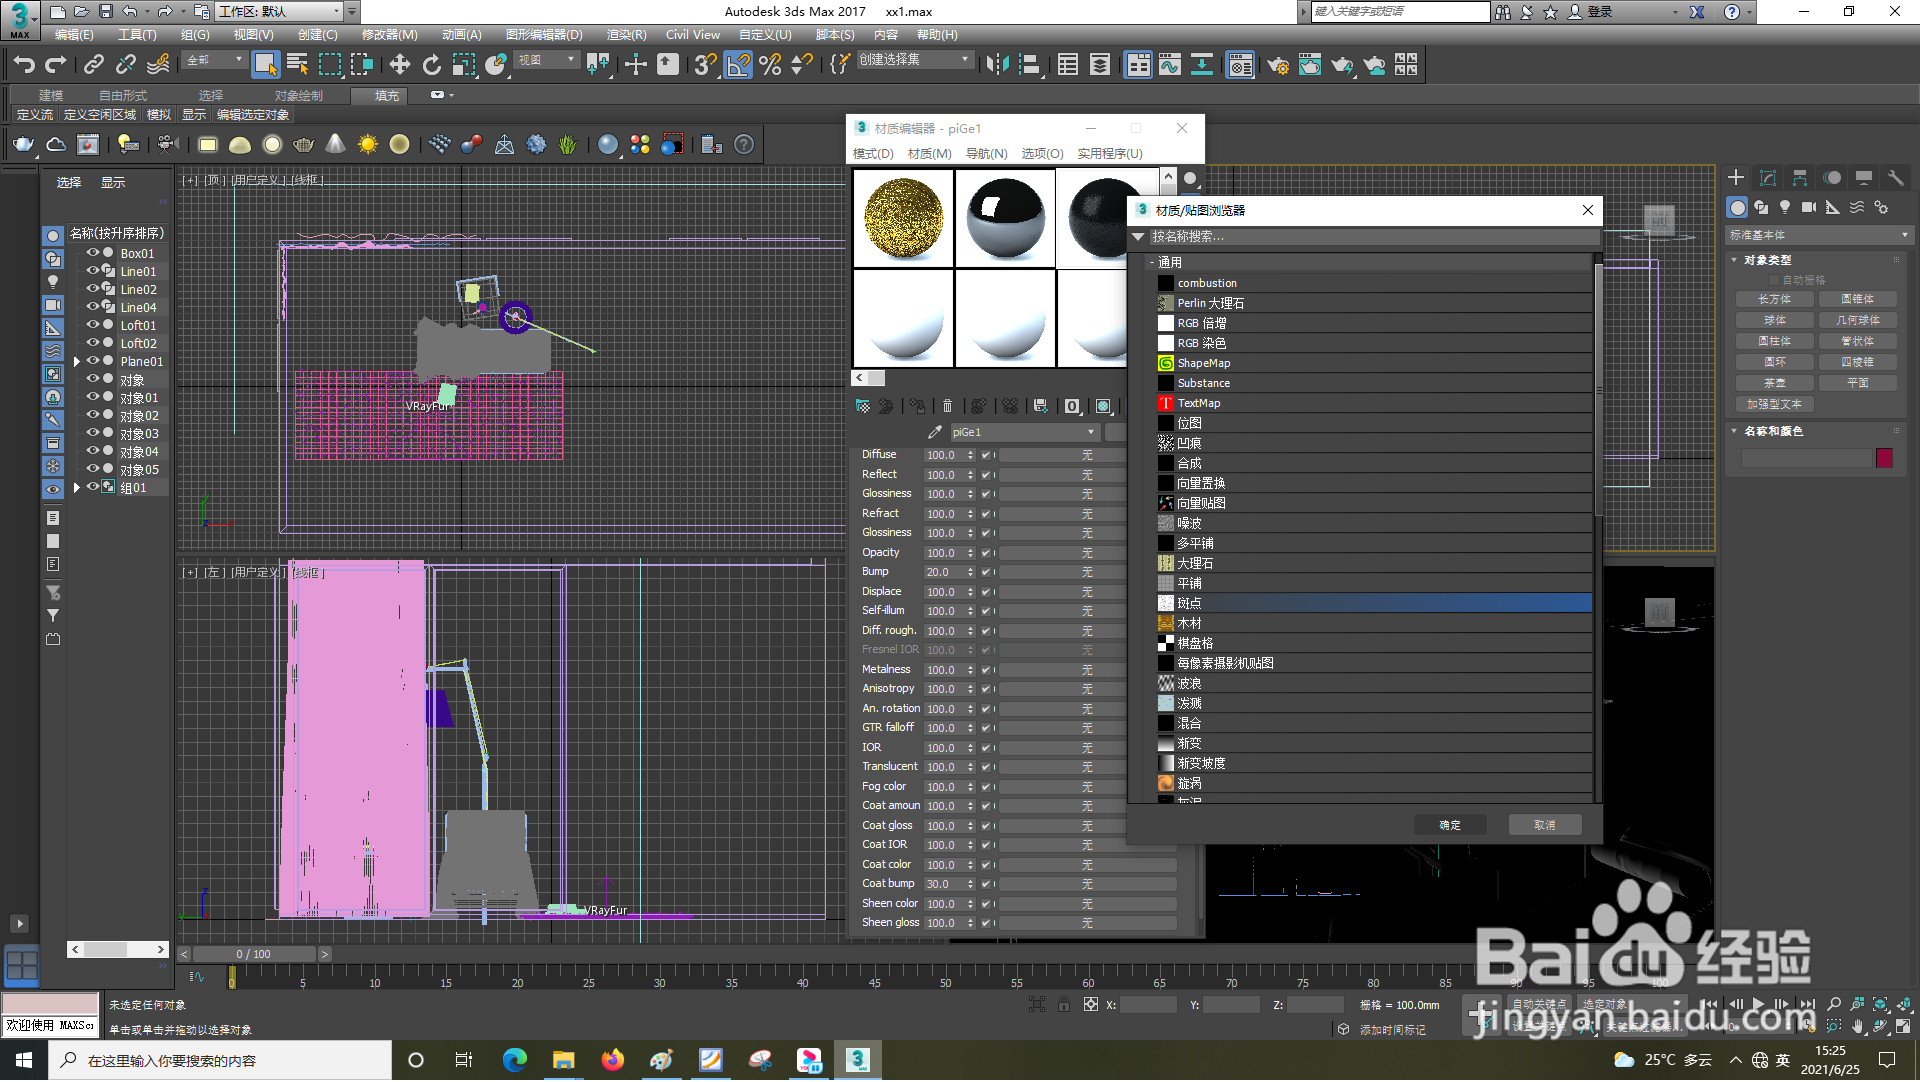Click the Render Setup teapot icon
1920x1082 pixels.
point(1277,65)
